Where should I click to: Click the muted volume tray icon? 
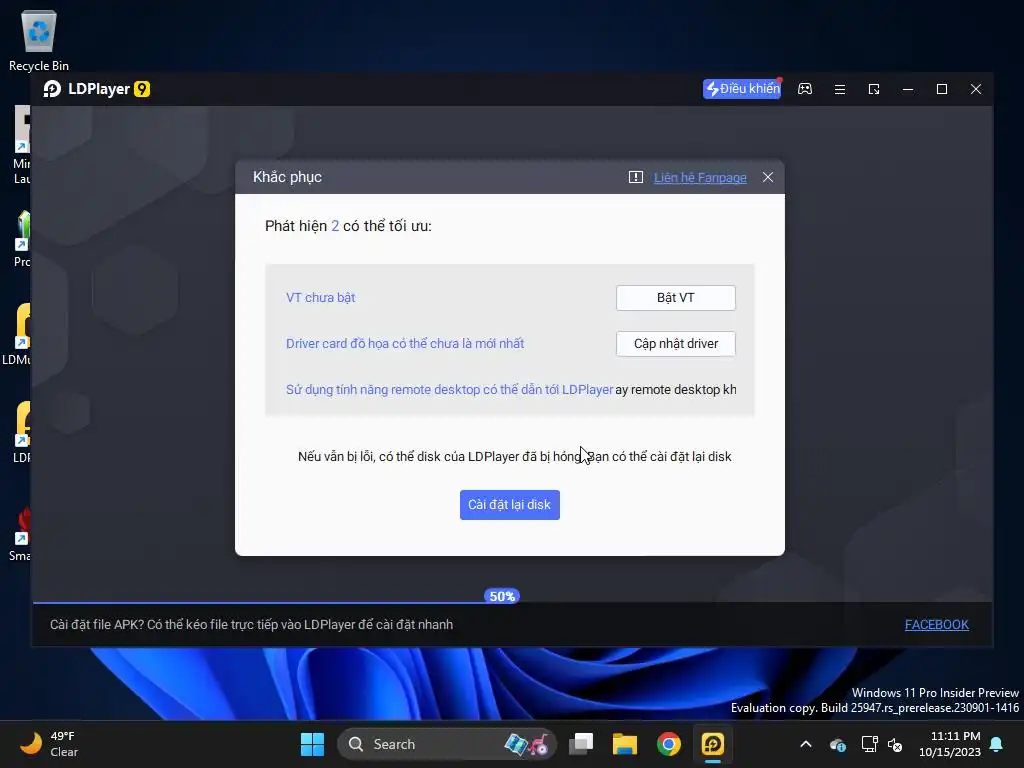[895, 744]
